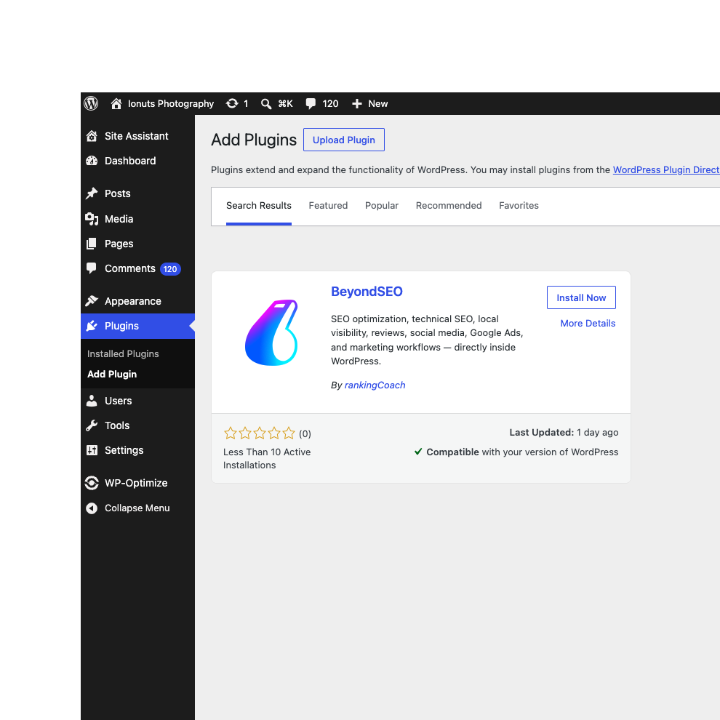Switch to the Favorites tab

[x=519, y=206]
